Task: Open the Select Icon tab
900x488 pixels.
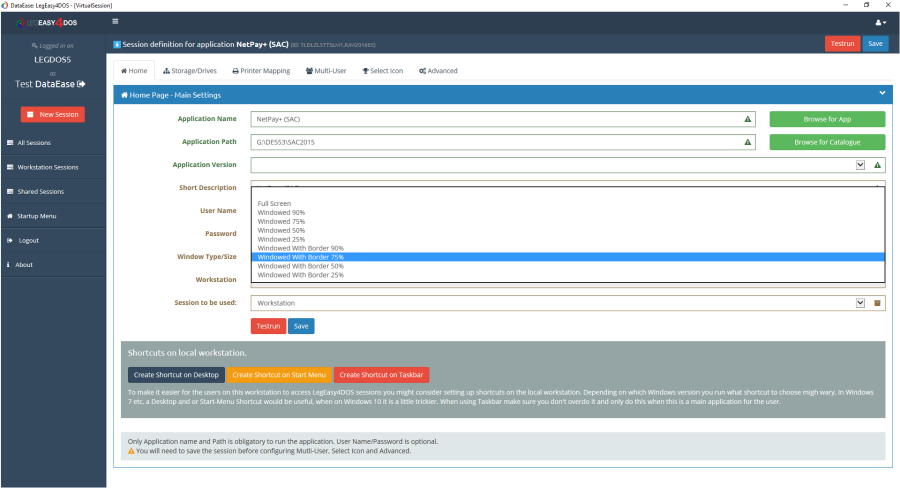Action: pos(383,71)
